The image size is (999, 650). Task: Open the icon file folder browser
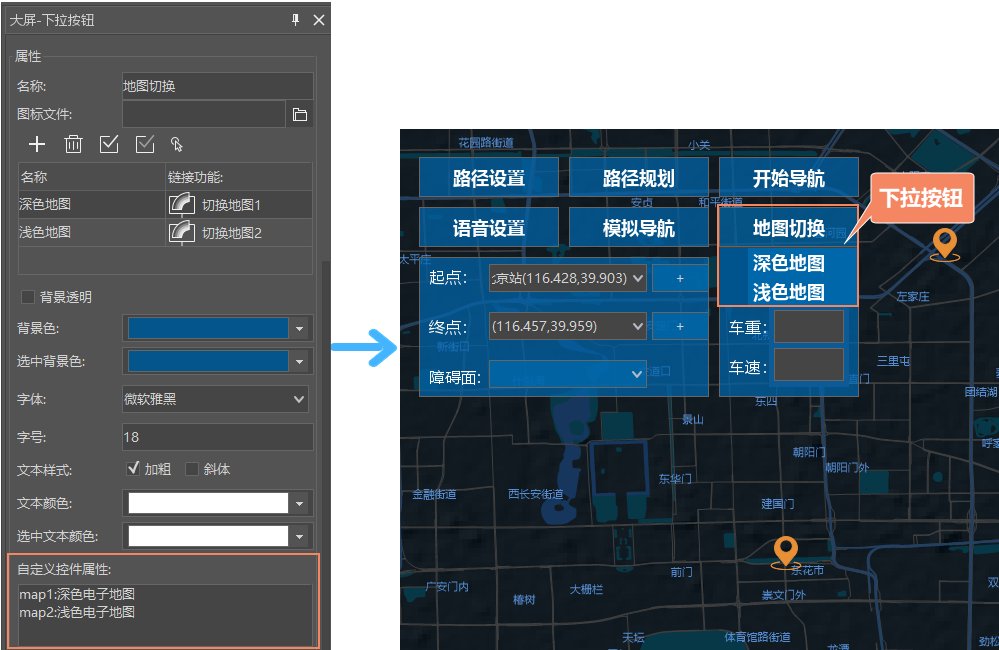pos(300,115)
